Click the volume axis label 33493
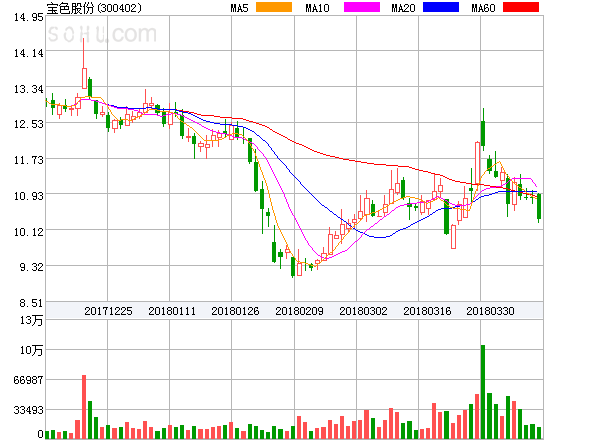Screen dimensions: 600x440 pos(28,410)
